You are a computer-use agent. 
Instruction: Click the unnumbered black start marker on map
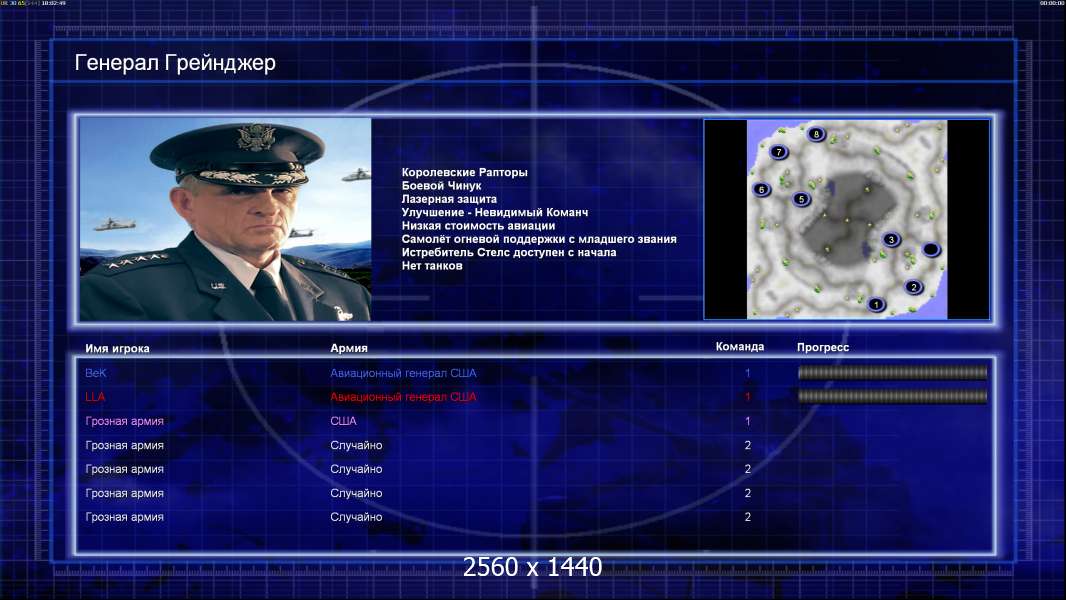(931, 250)
